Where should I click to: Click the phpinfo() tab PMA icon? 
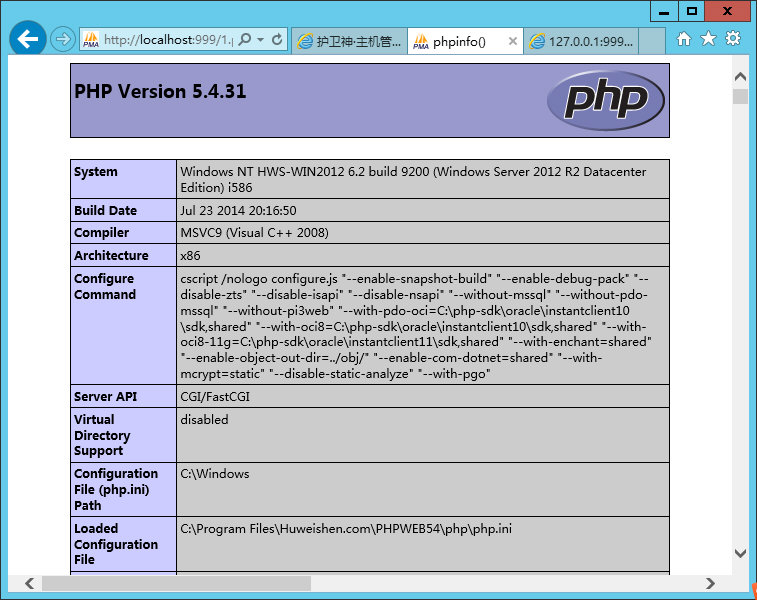421,42
